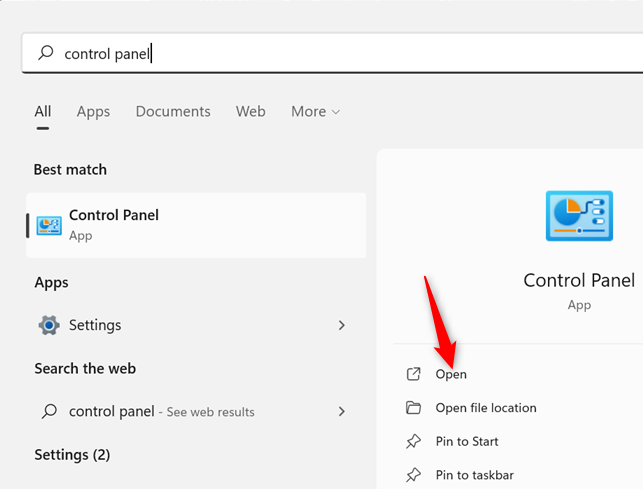Click the search magnifier icon in search box

(x=46, y=54)
